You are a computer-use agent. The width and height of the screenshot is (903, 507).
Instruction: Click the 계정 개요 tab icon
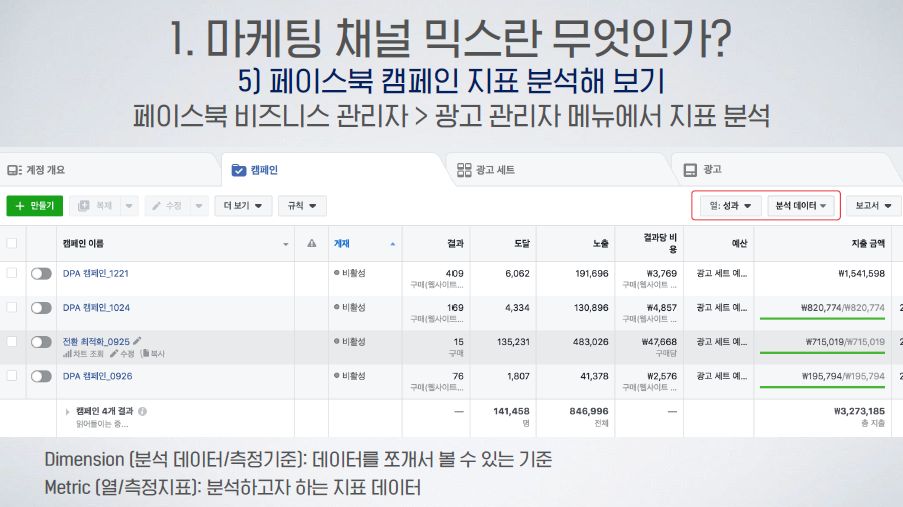click(x=14, y=170)
